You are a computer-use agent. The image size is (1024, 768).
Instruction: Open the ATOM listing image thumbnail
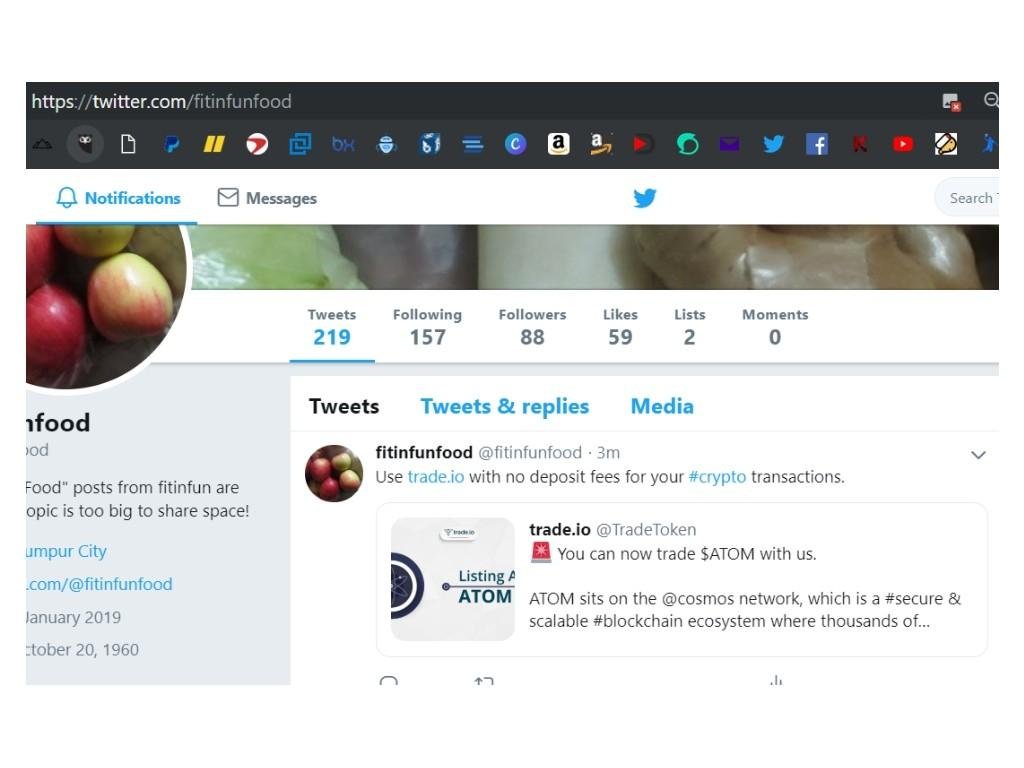tap(453, 579)
